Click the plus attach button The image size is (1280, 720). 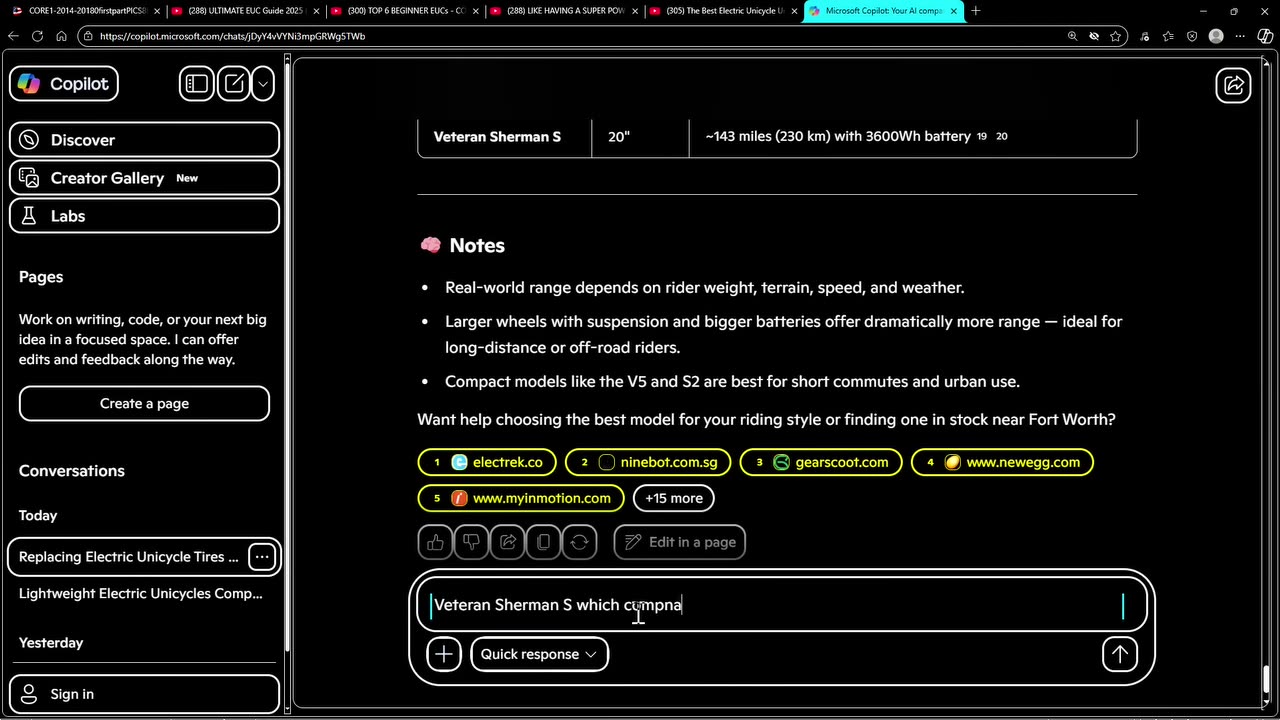coord(444,654)
